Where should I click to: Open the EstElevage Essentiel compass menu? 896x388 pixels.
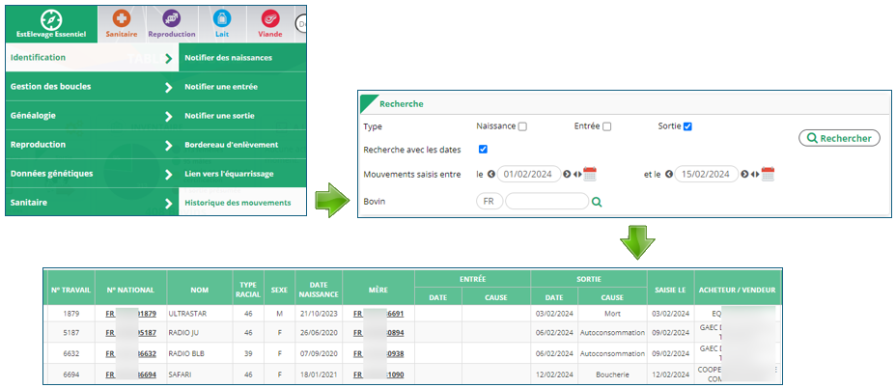[x=51, y=24]
